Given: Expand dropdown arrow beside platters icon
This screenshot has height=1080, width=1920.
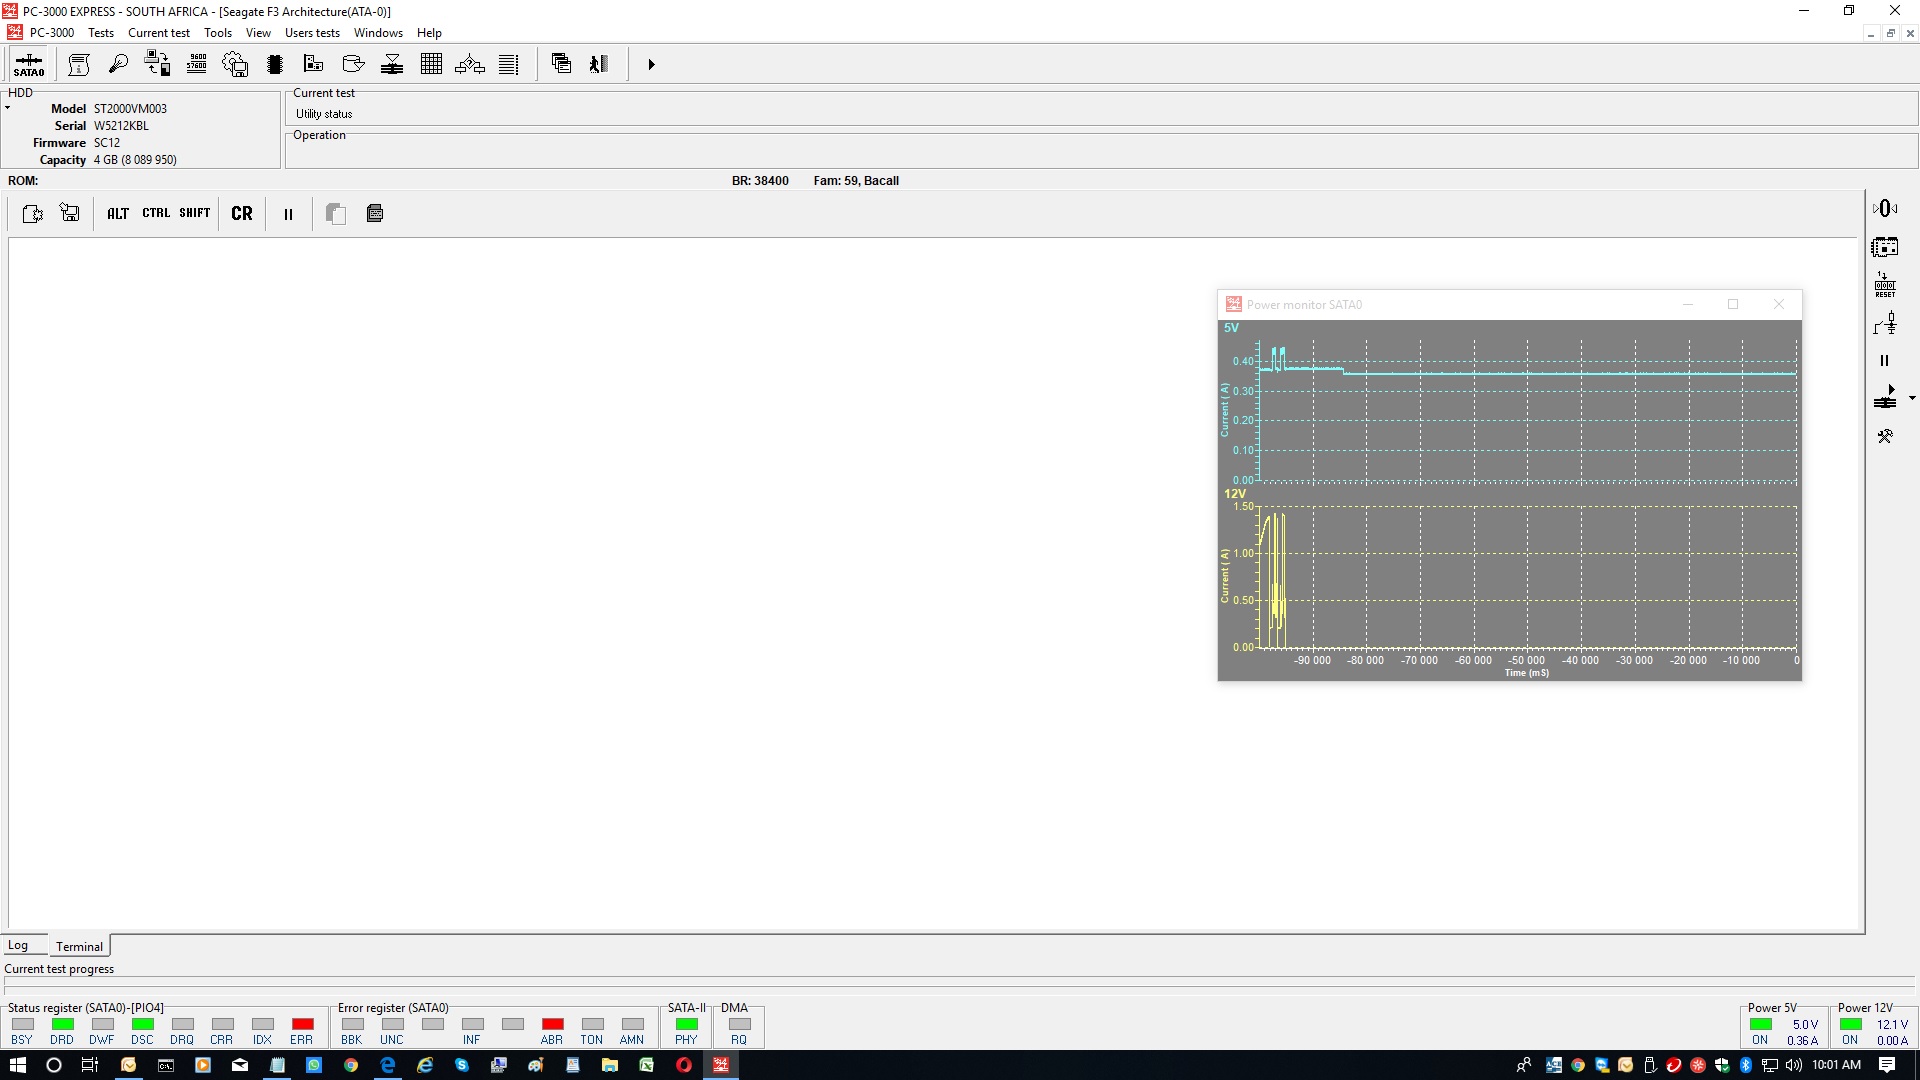Looking at the screenshot, I should (1912, 398).
